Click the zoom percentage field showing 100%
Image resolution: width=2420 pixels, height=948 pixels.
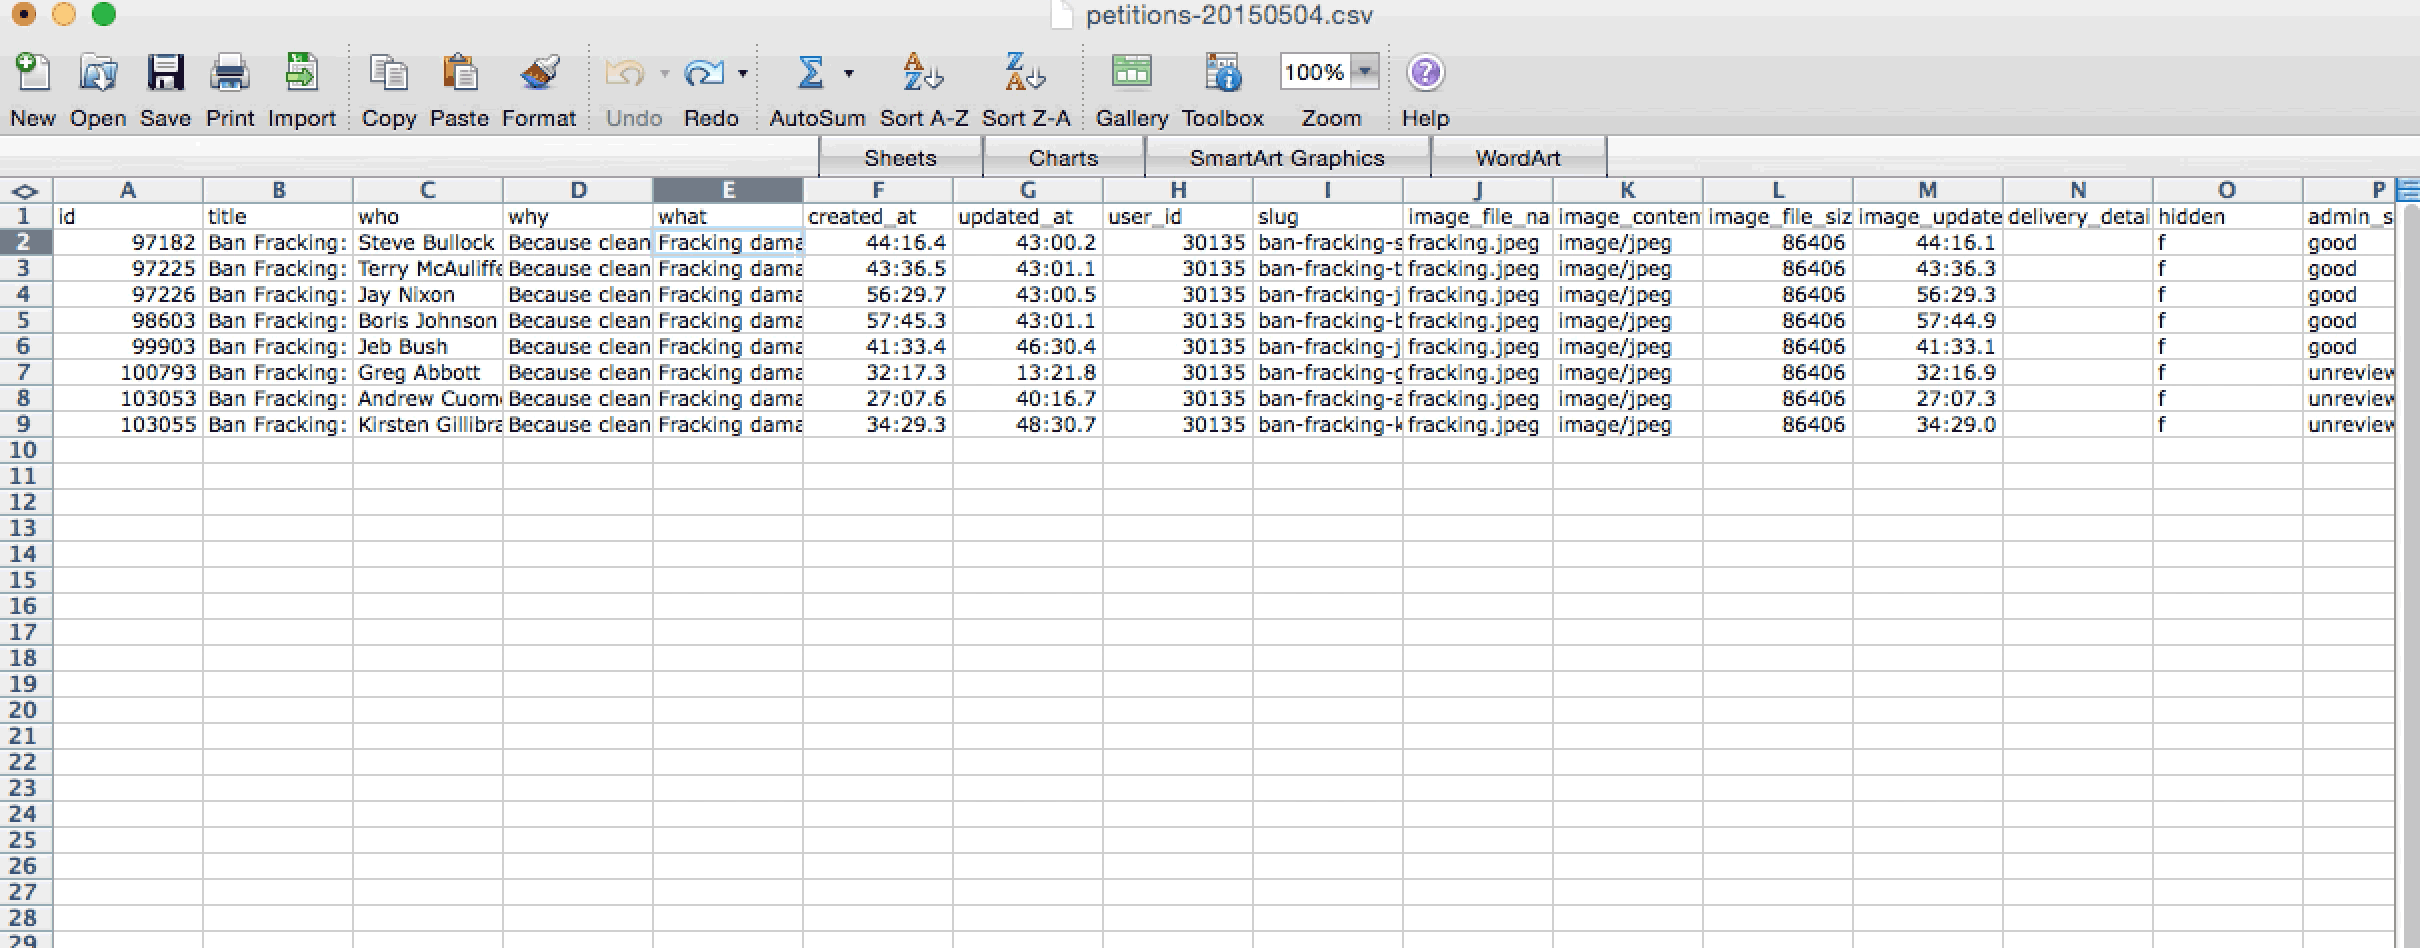(x=1314, y=72)
